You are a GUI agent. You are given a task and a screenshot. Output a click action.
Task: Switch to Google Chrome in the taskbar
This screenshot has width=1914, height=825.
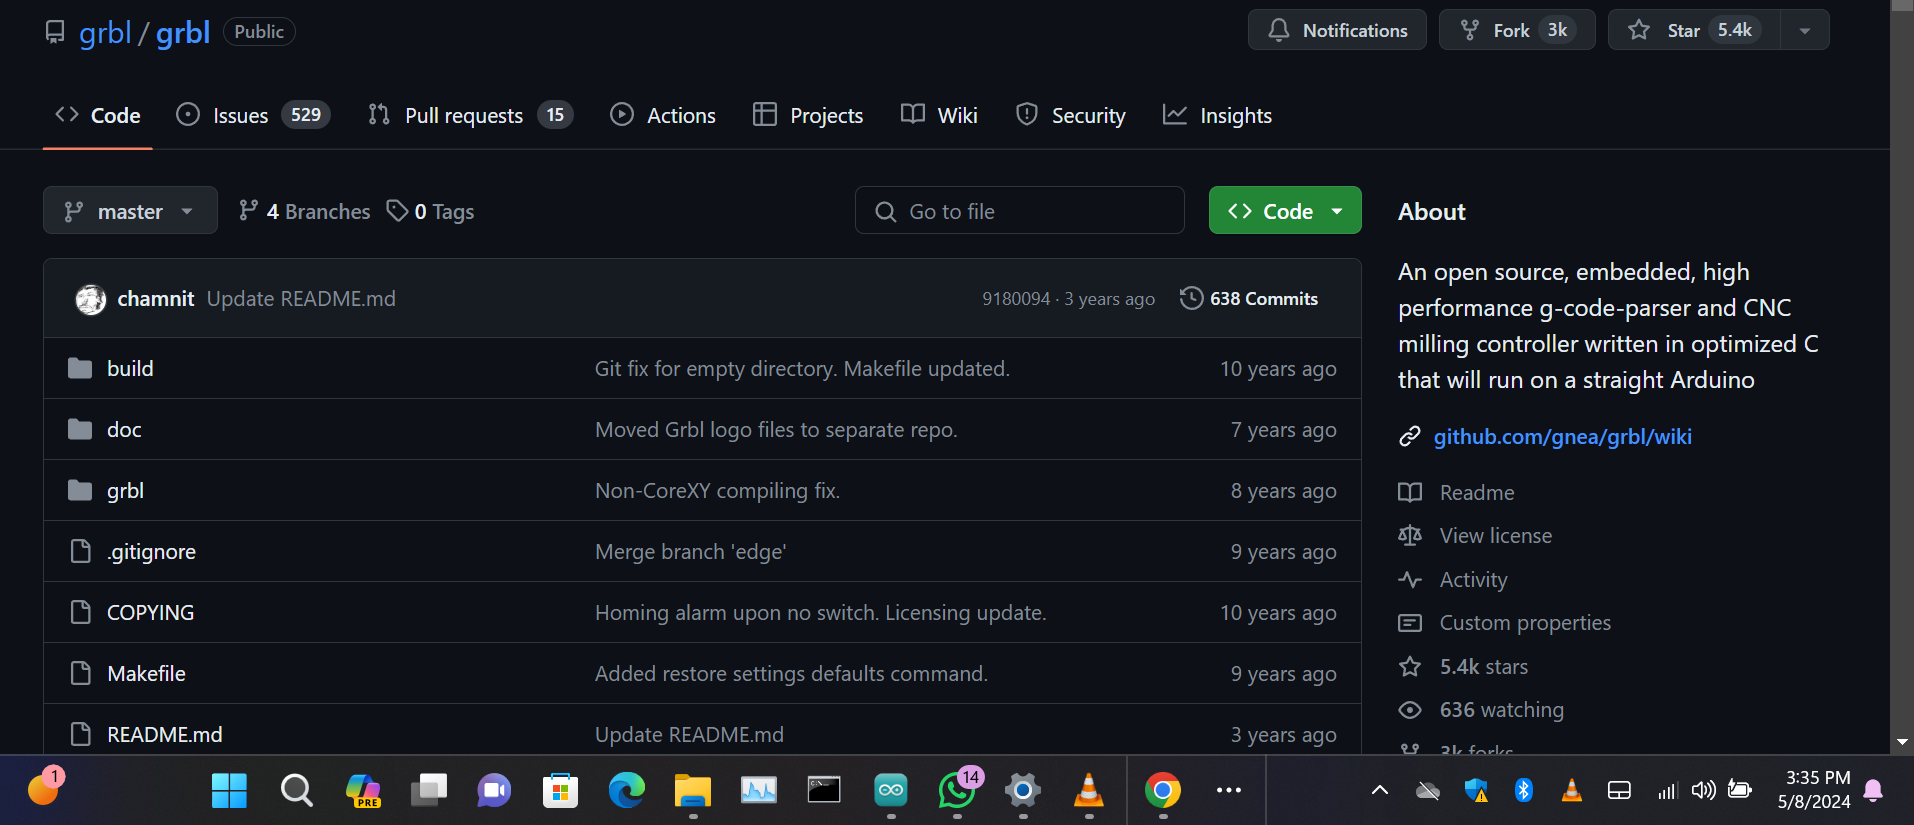pos(1162,790)
